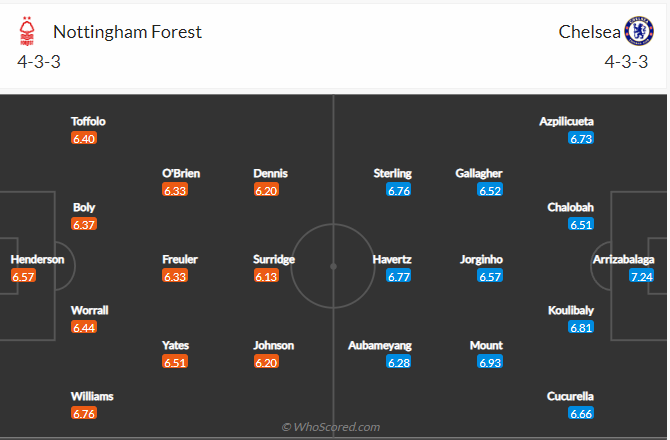This screenshot has height=440, width=670.
Task: Click Koulibaly's 6.81 rating badge
Action: (581, 327)
